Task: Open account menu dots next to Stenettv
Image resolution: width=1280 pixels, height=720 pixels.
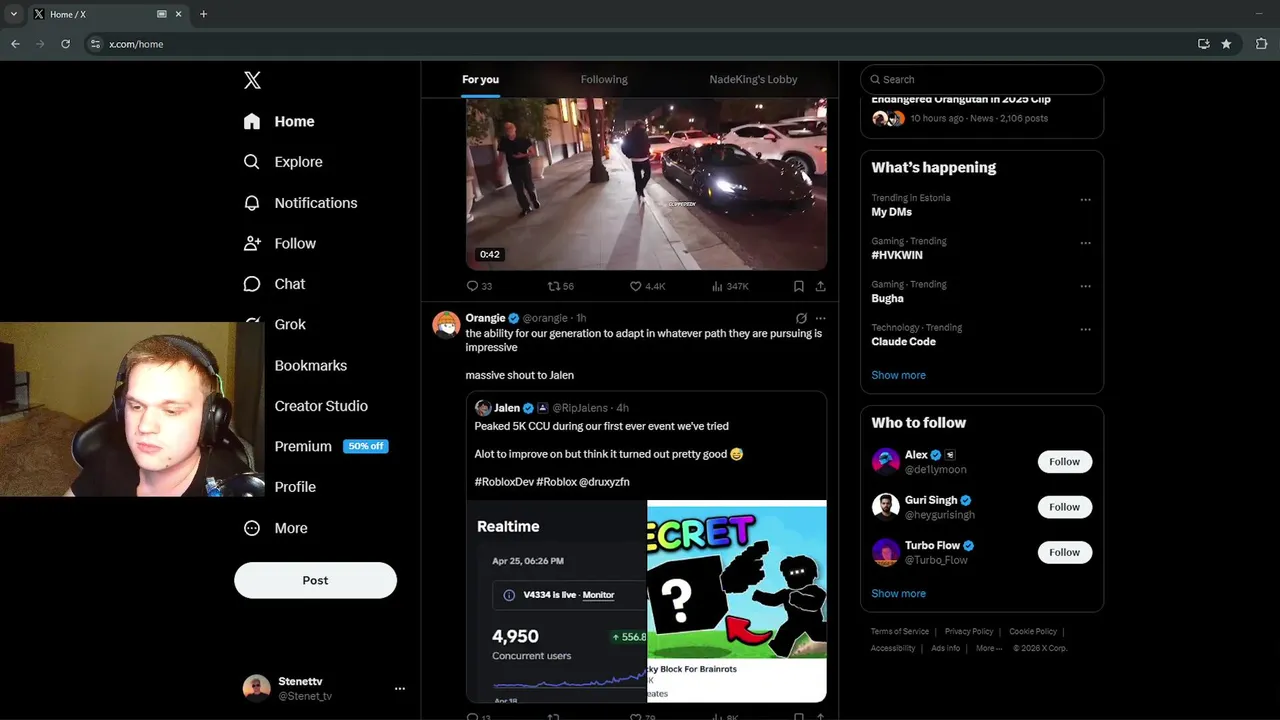Action: pyautogui.click(x=400, y=688)
